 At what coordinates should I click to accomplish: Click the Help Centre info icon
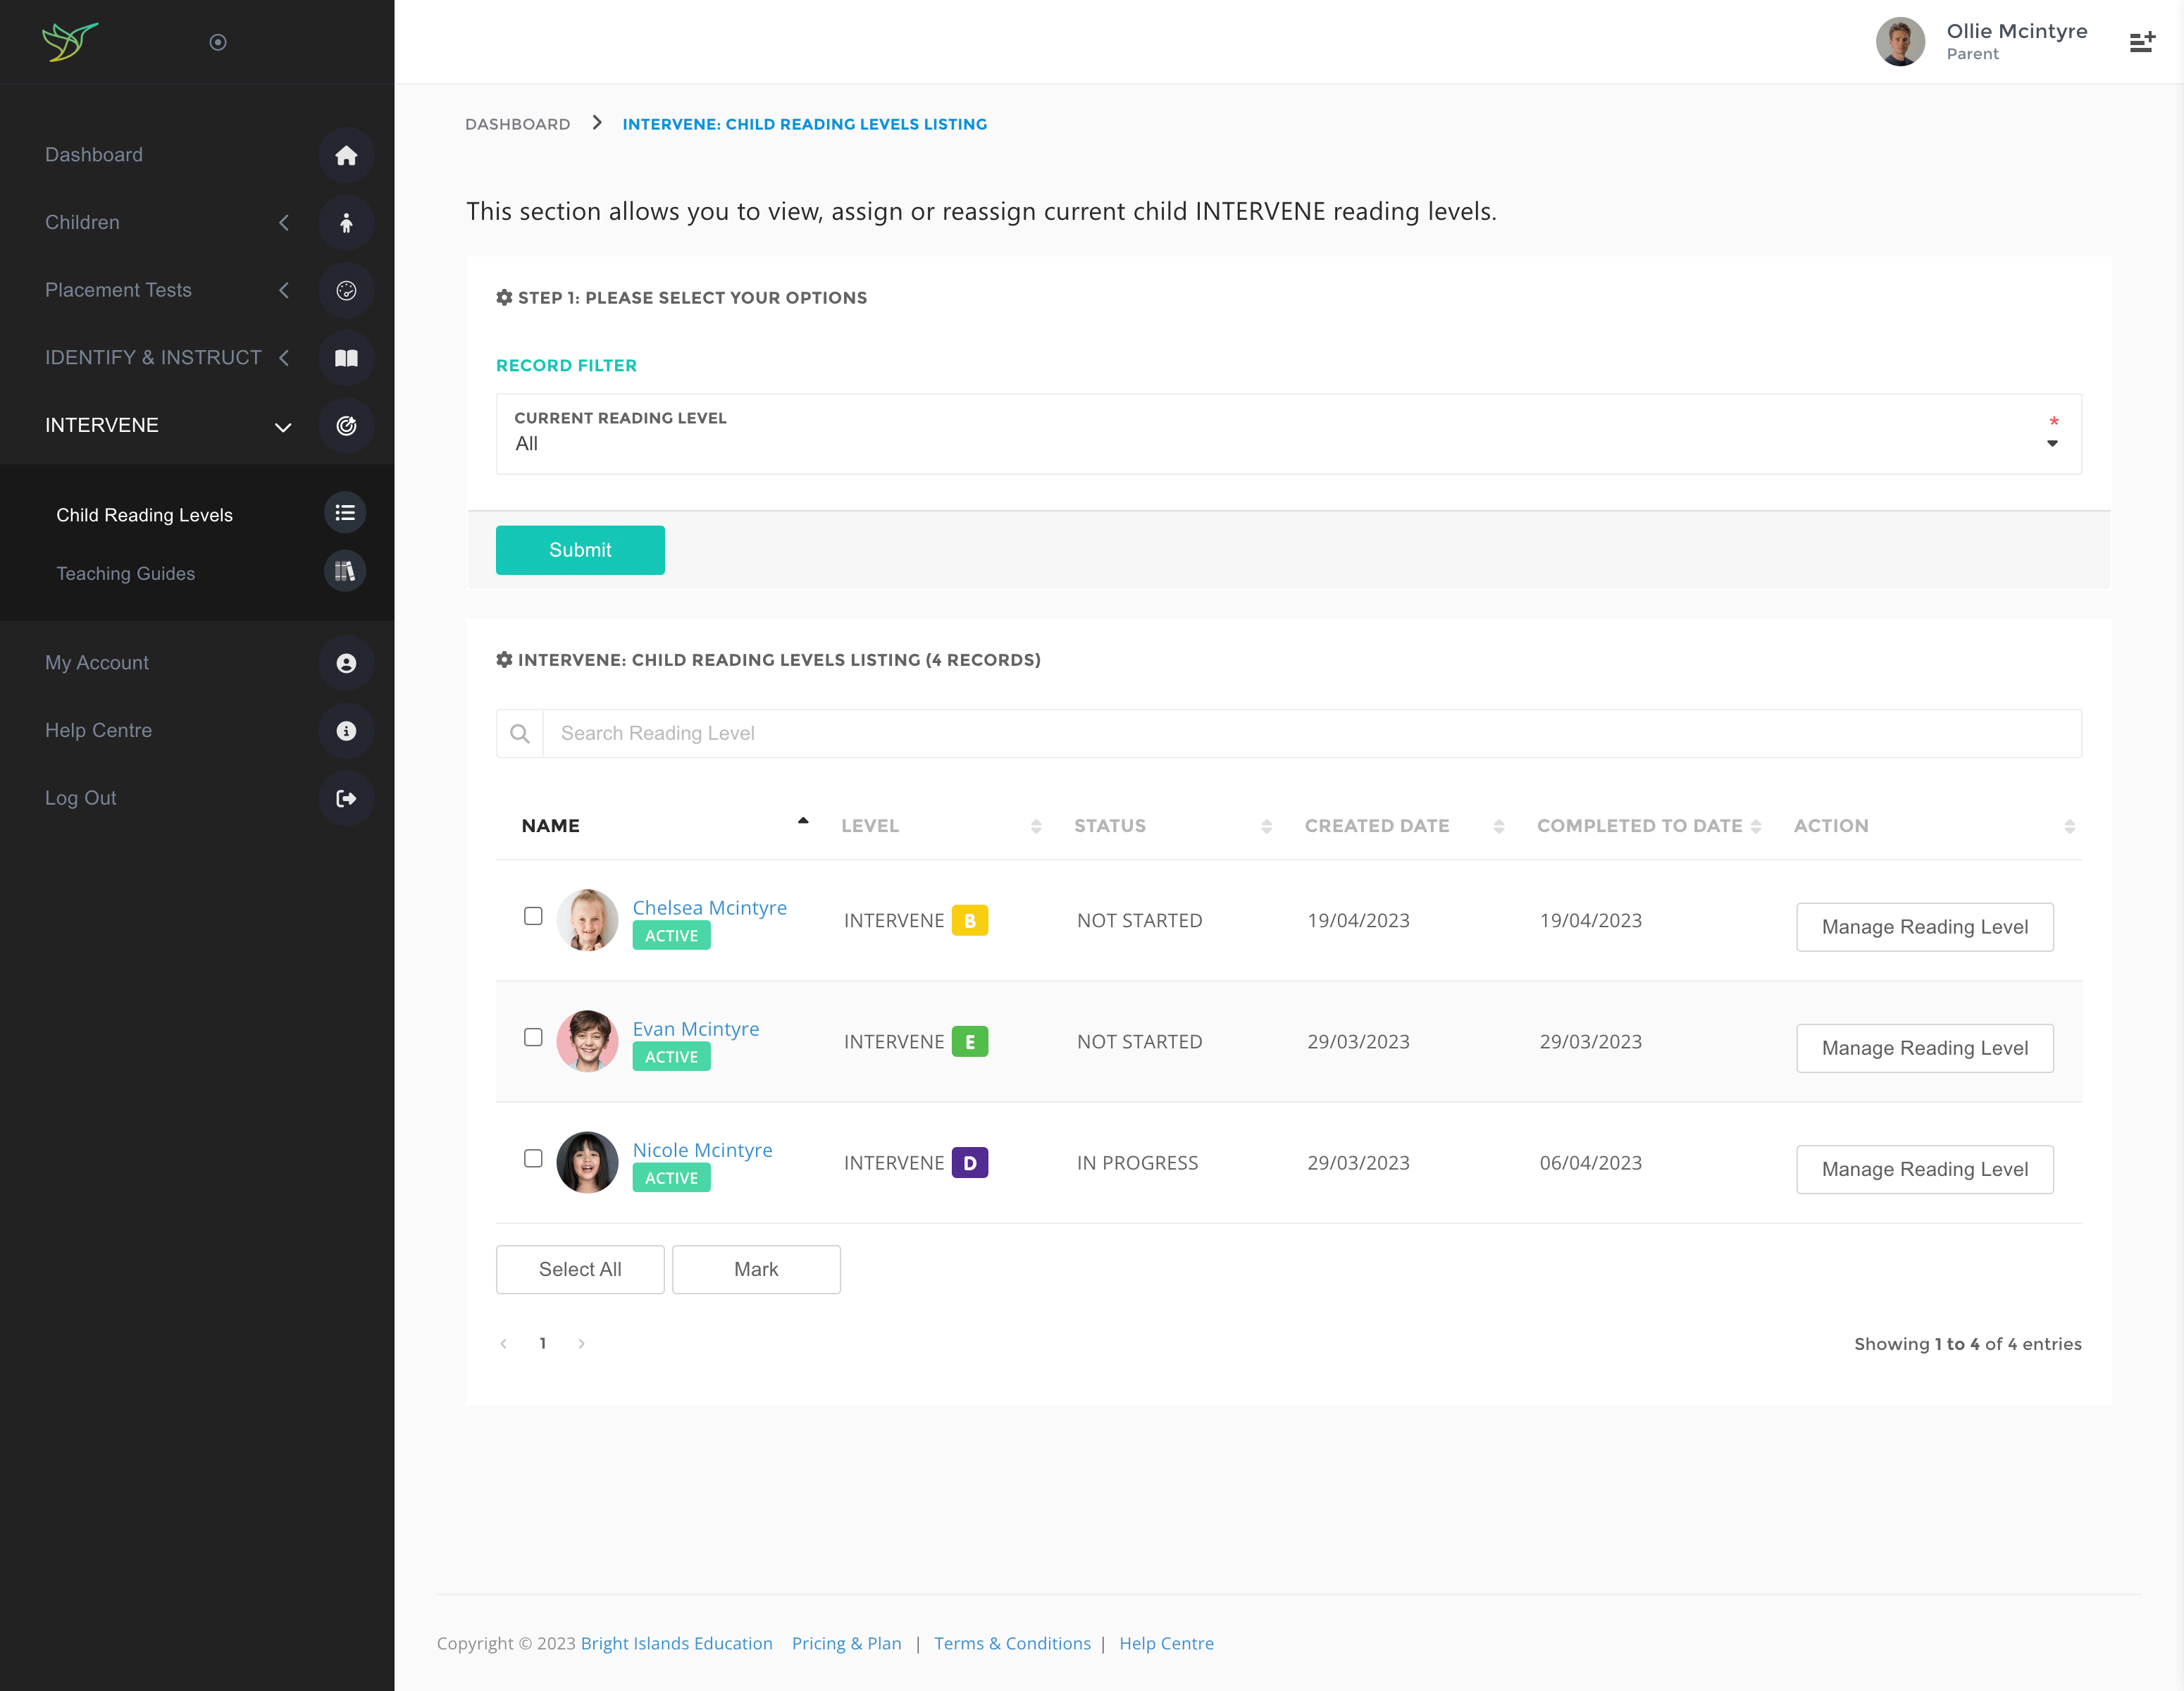click(x=346, y=731)
